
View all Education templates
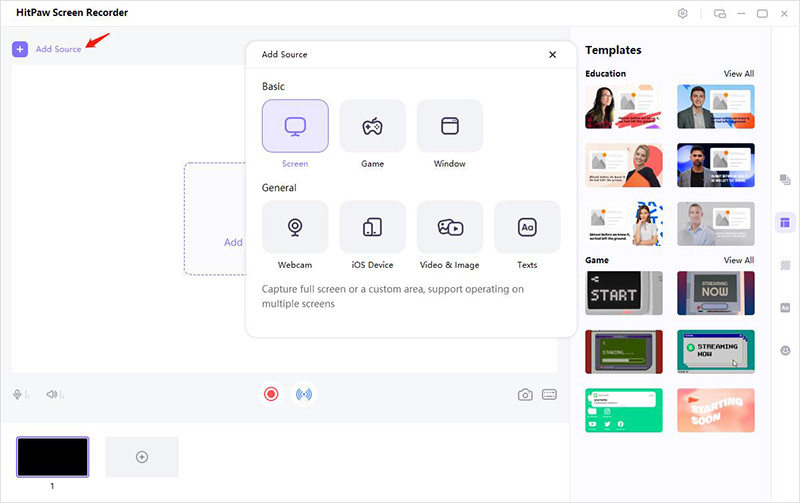[x=738, y=74]
